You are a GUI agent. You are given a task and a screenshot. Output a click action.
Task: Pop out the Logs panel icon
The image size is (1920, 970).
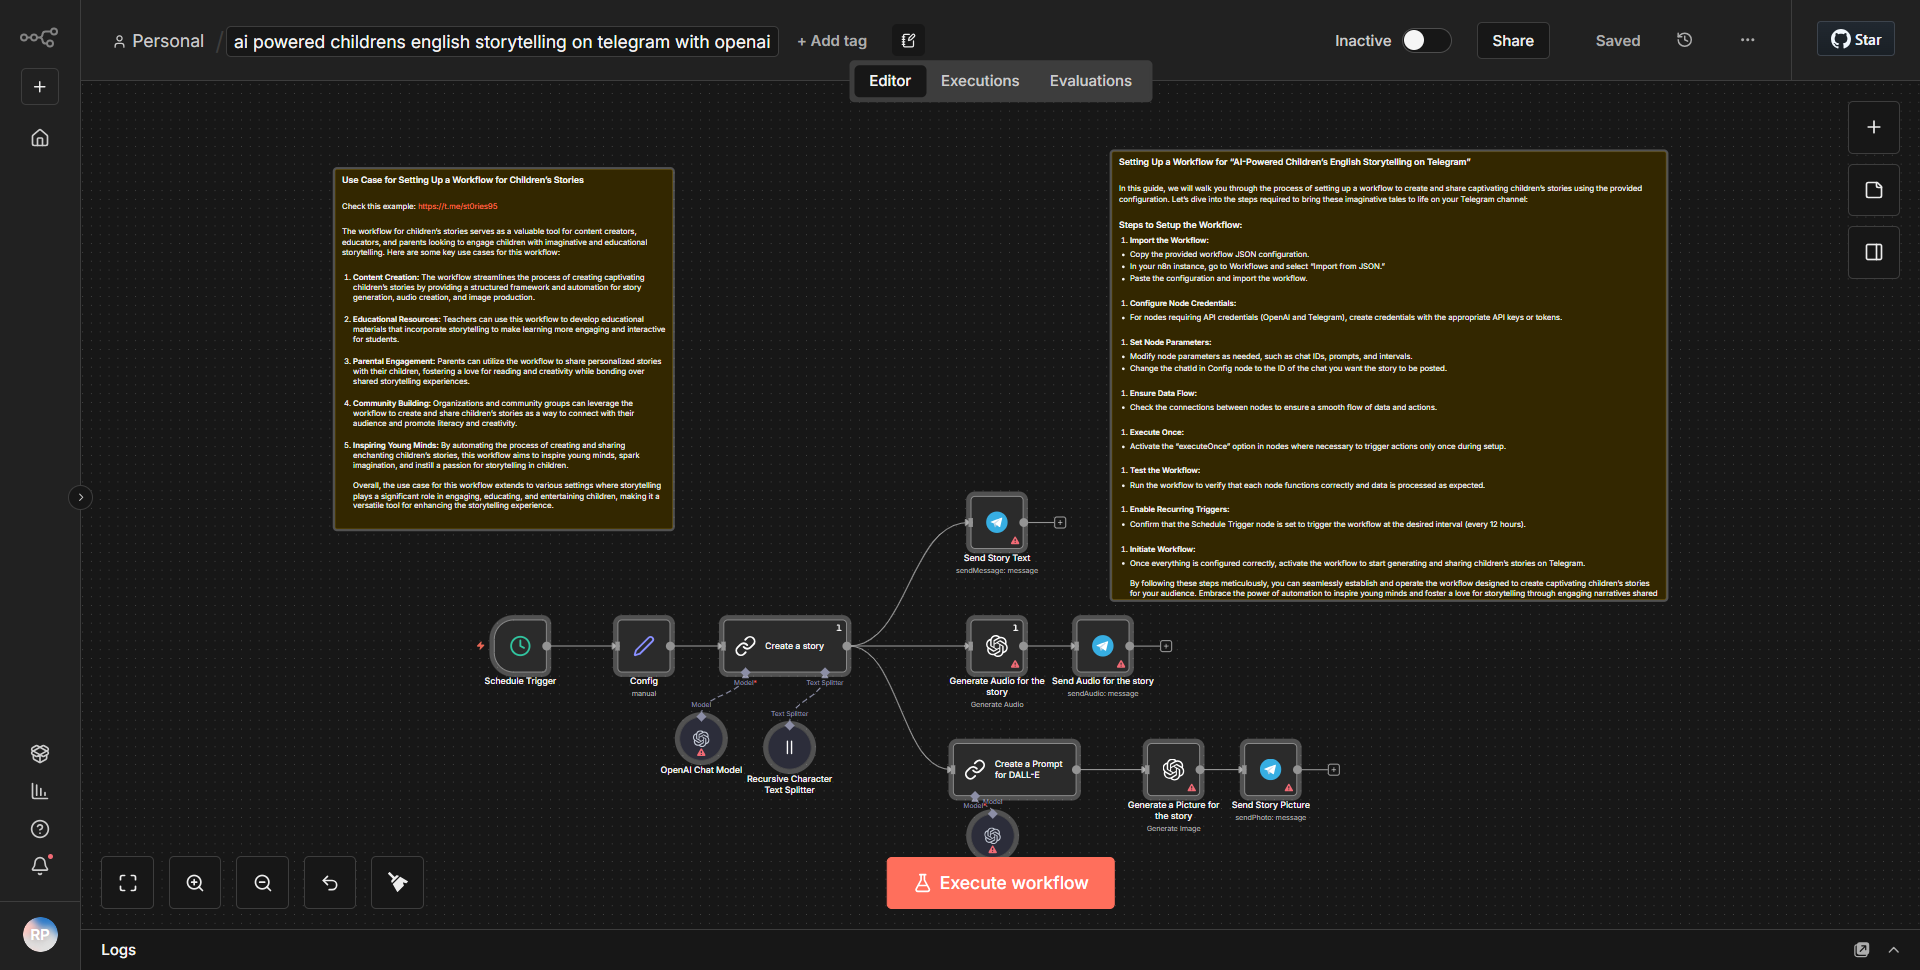(1861, 950)
